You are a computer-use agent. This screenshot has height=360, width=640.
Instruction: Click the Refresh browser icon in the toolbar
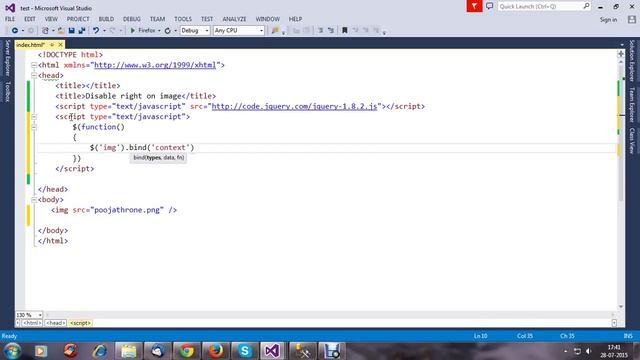pos(167,31)
